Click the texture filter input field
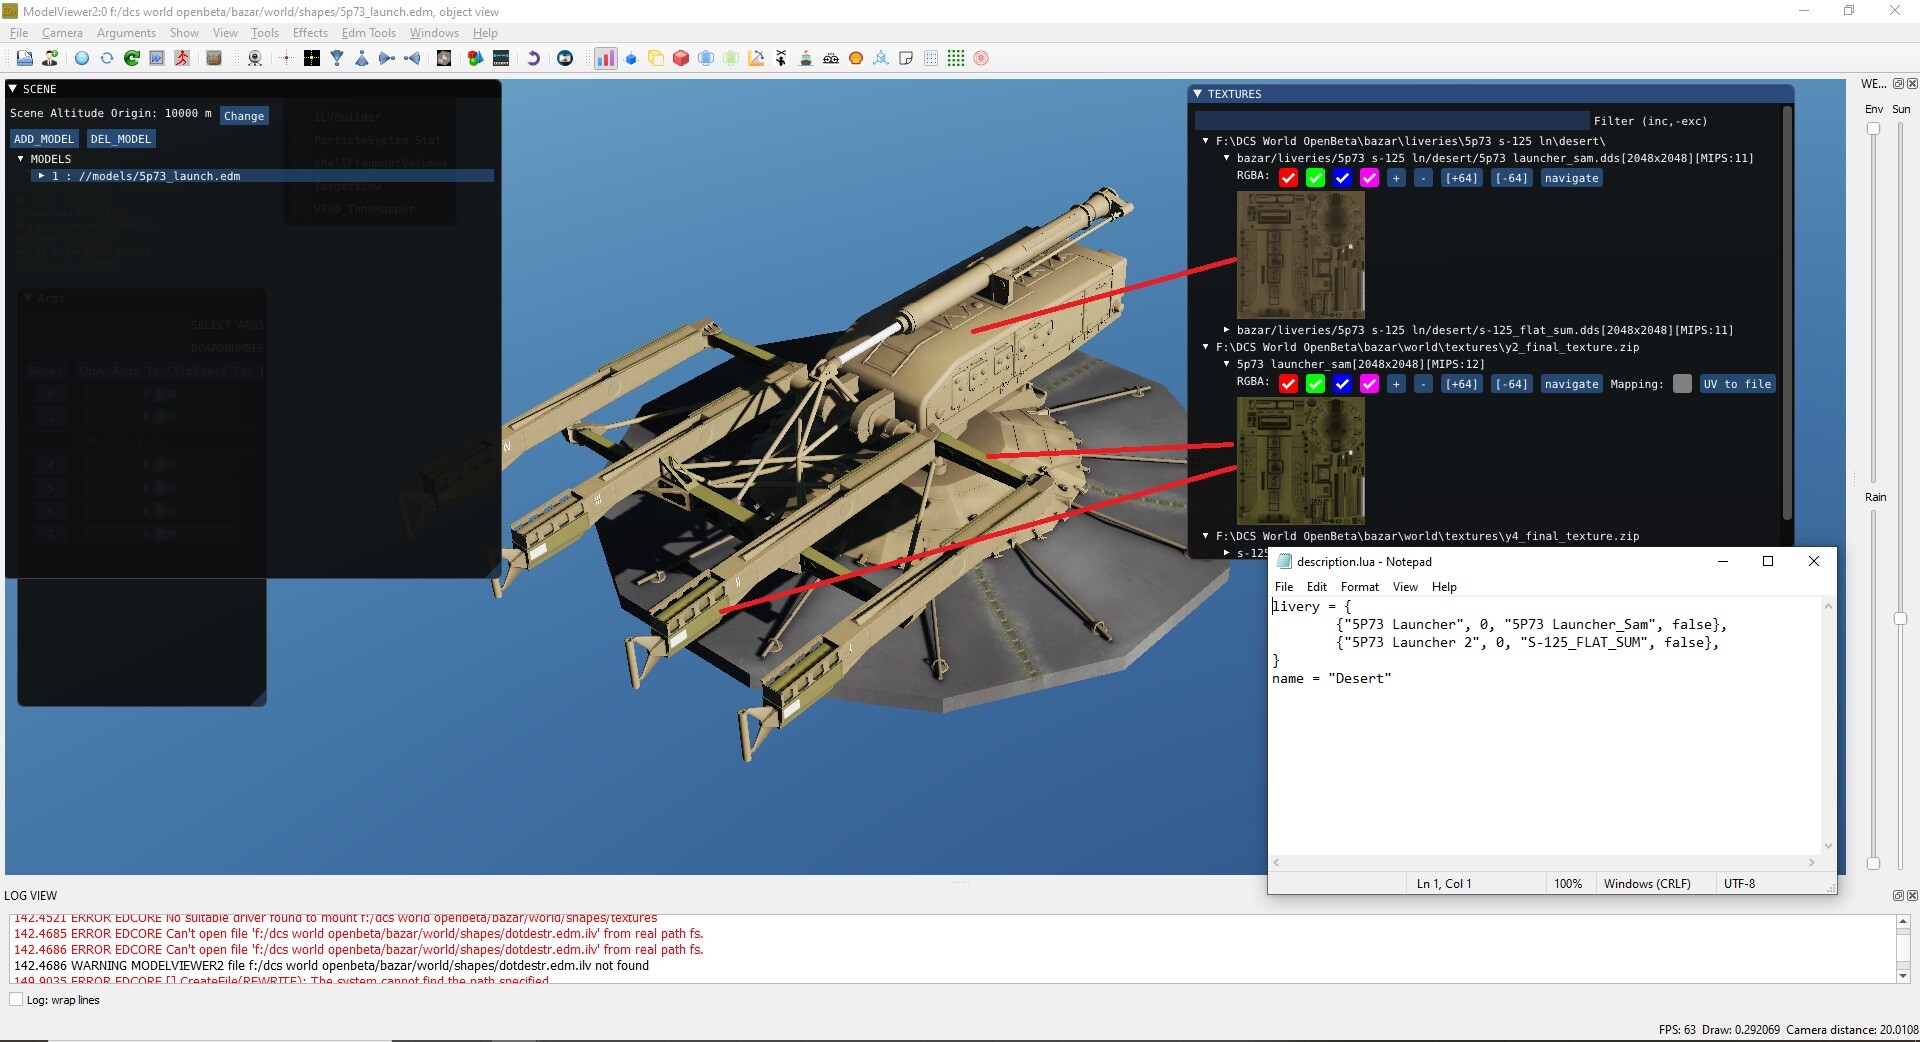The image size is (1920, 1042). click(x=1391, y=121)
